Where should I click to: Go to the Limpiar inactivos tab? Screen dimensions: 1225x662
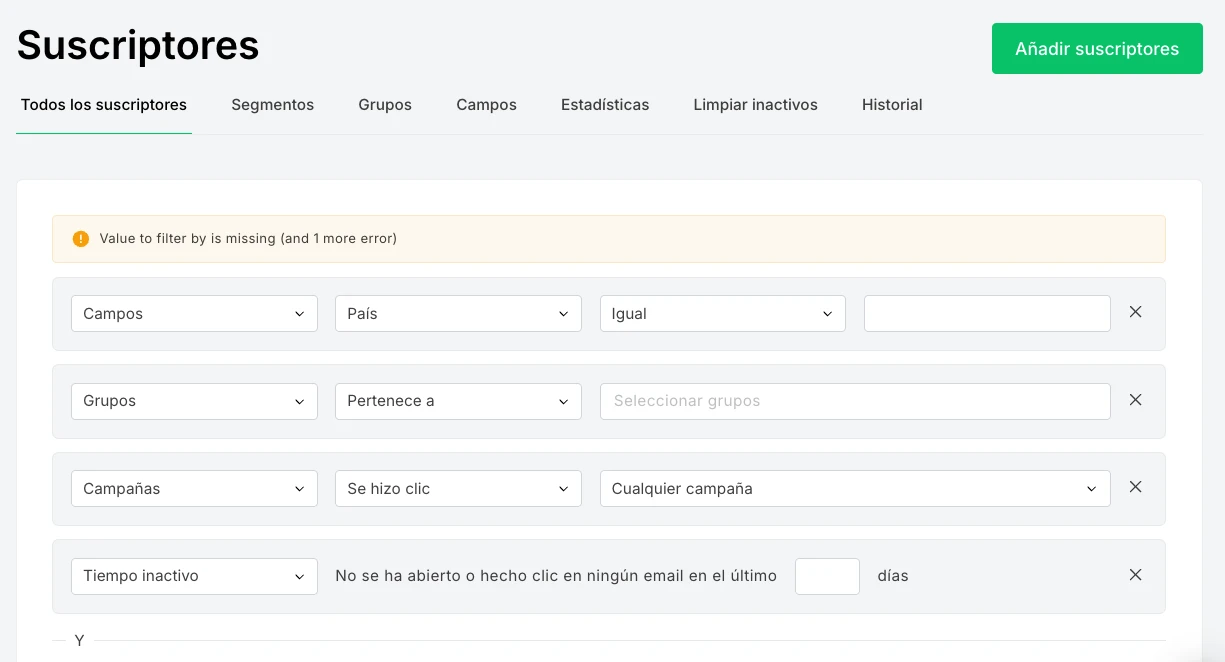[755, 105]
